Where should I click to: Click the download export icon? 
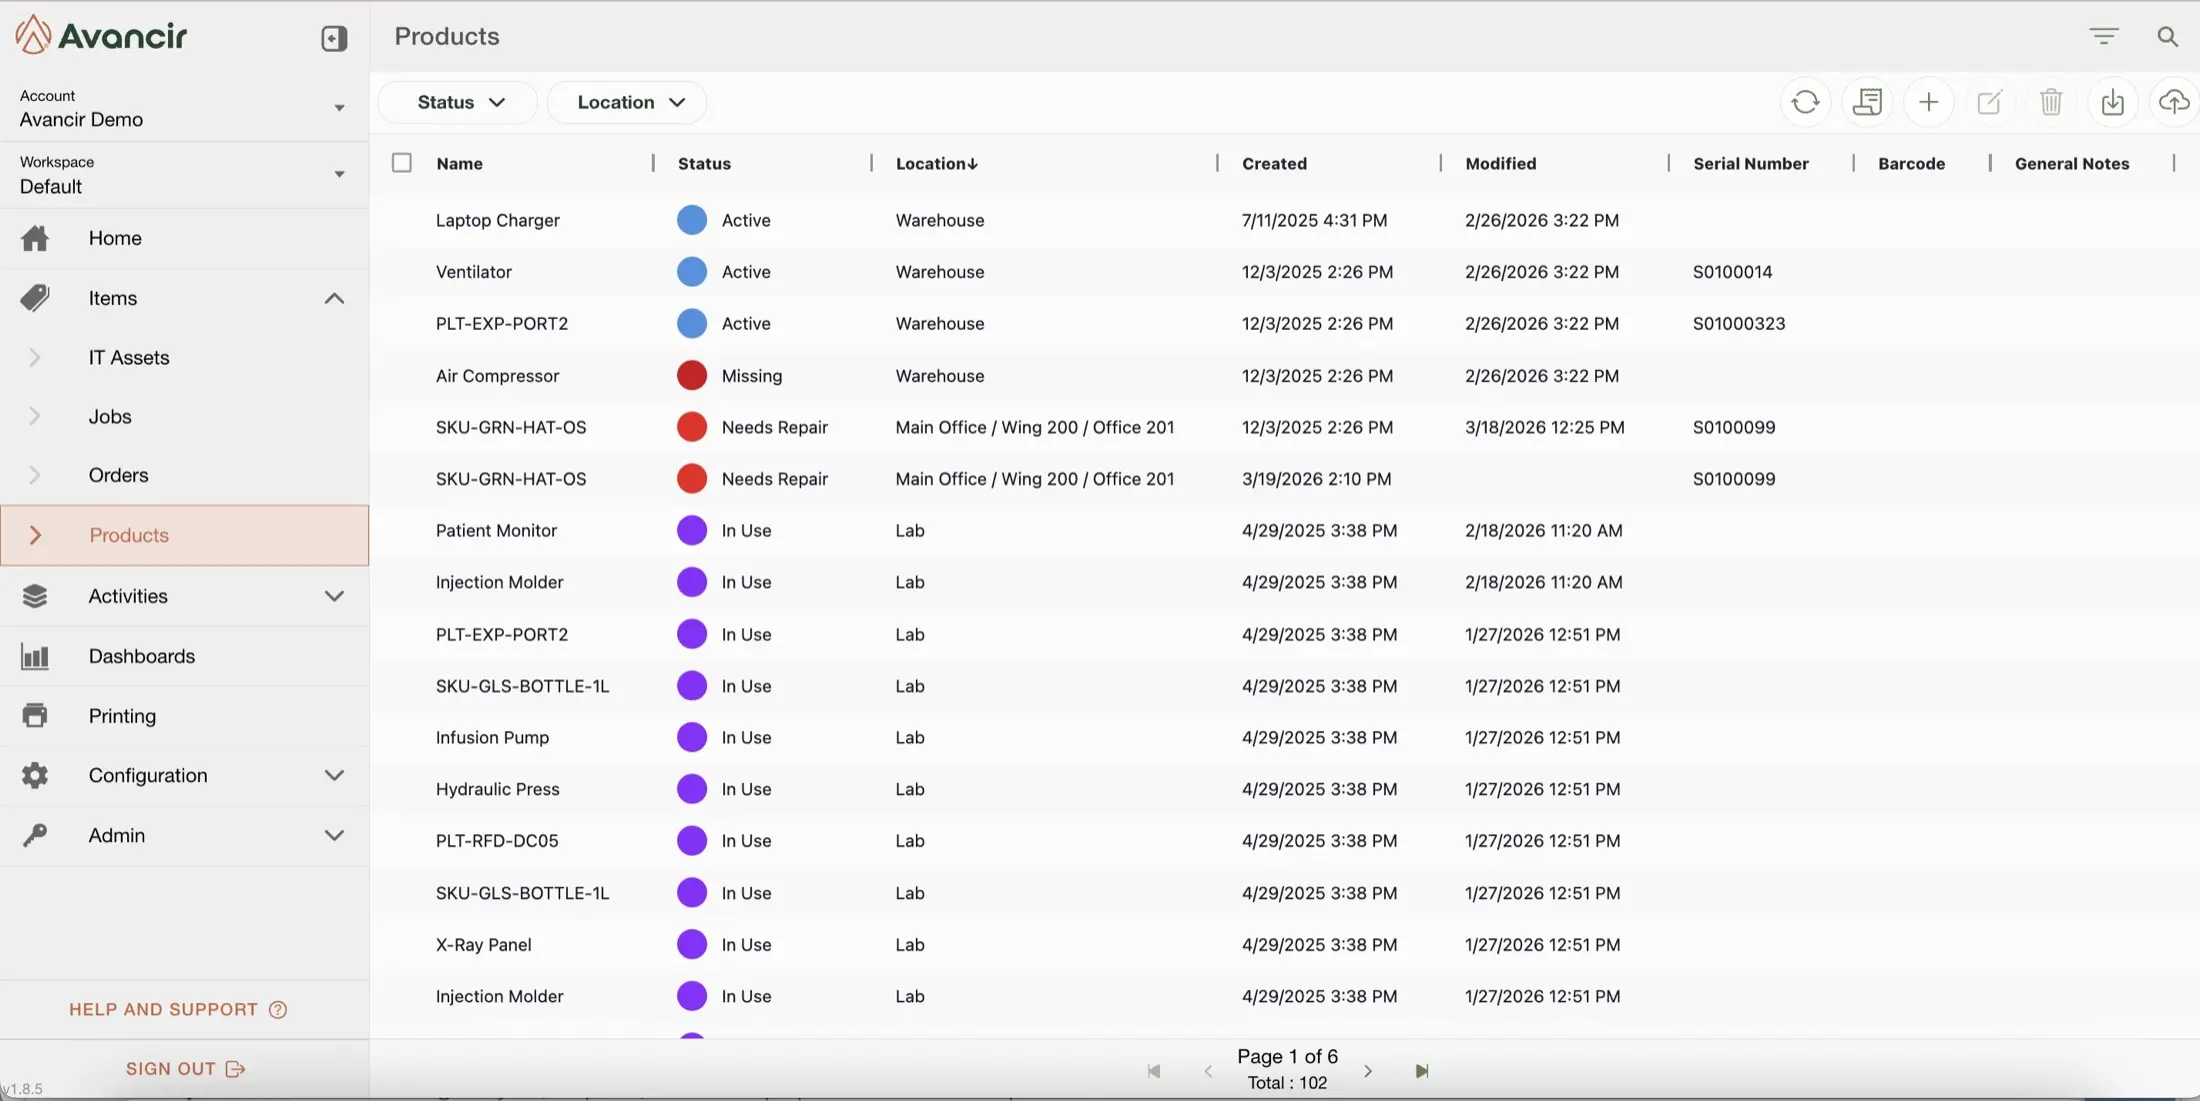point(2112,102)
